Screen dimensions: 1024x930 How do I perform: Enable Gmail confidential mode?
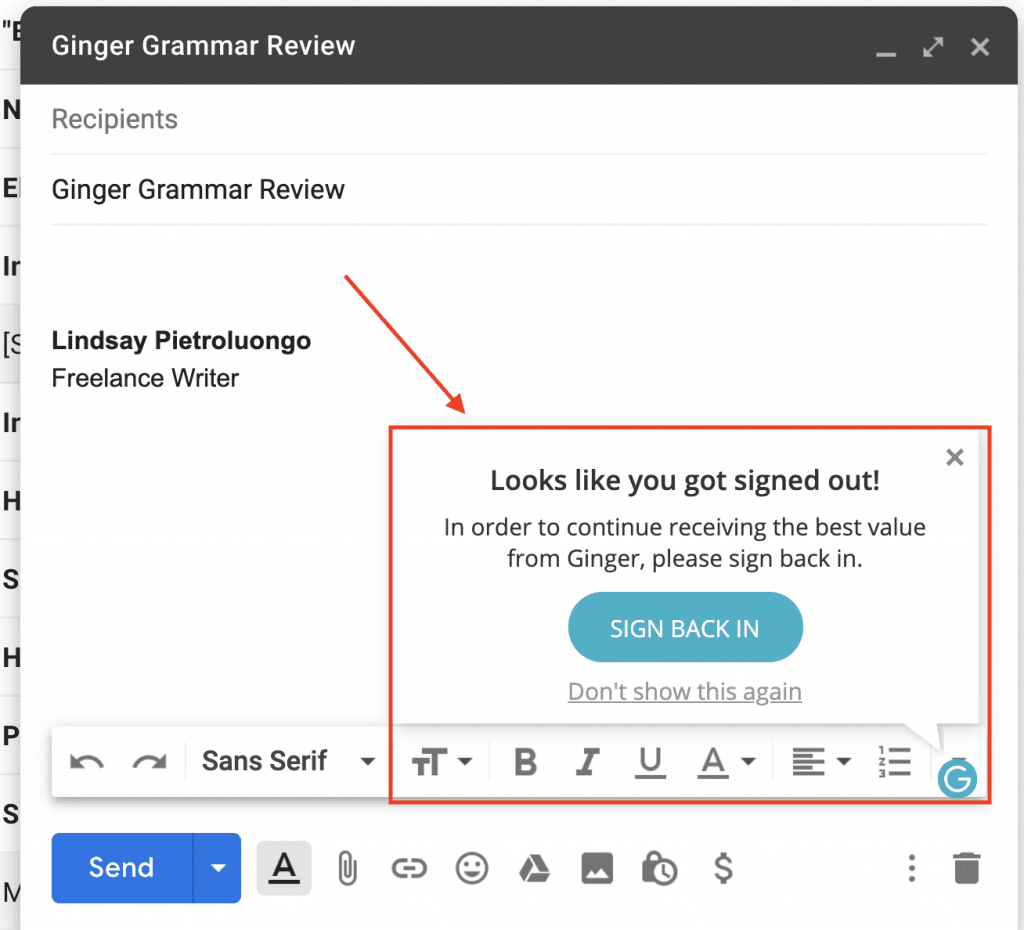[659, 868]
